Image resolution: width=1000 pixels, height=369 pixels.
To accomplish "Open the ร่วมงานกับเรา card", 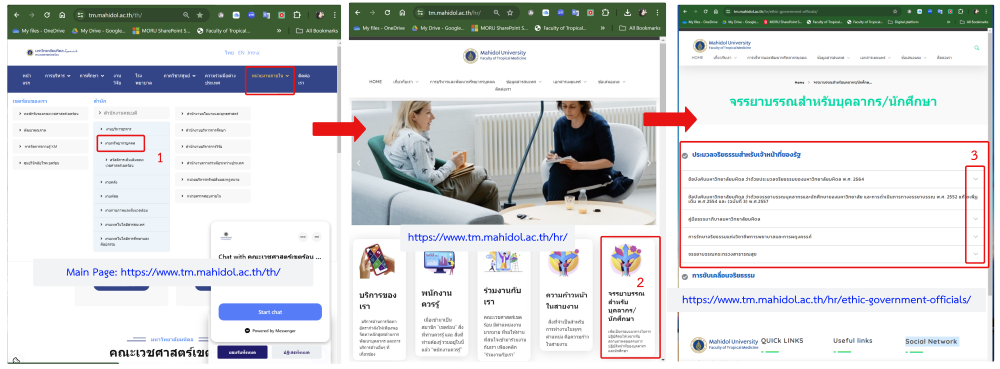I will tap(502, 301).
